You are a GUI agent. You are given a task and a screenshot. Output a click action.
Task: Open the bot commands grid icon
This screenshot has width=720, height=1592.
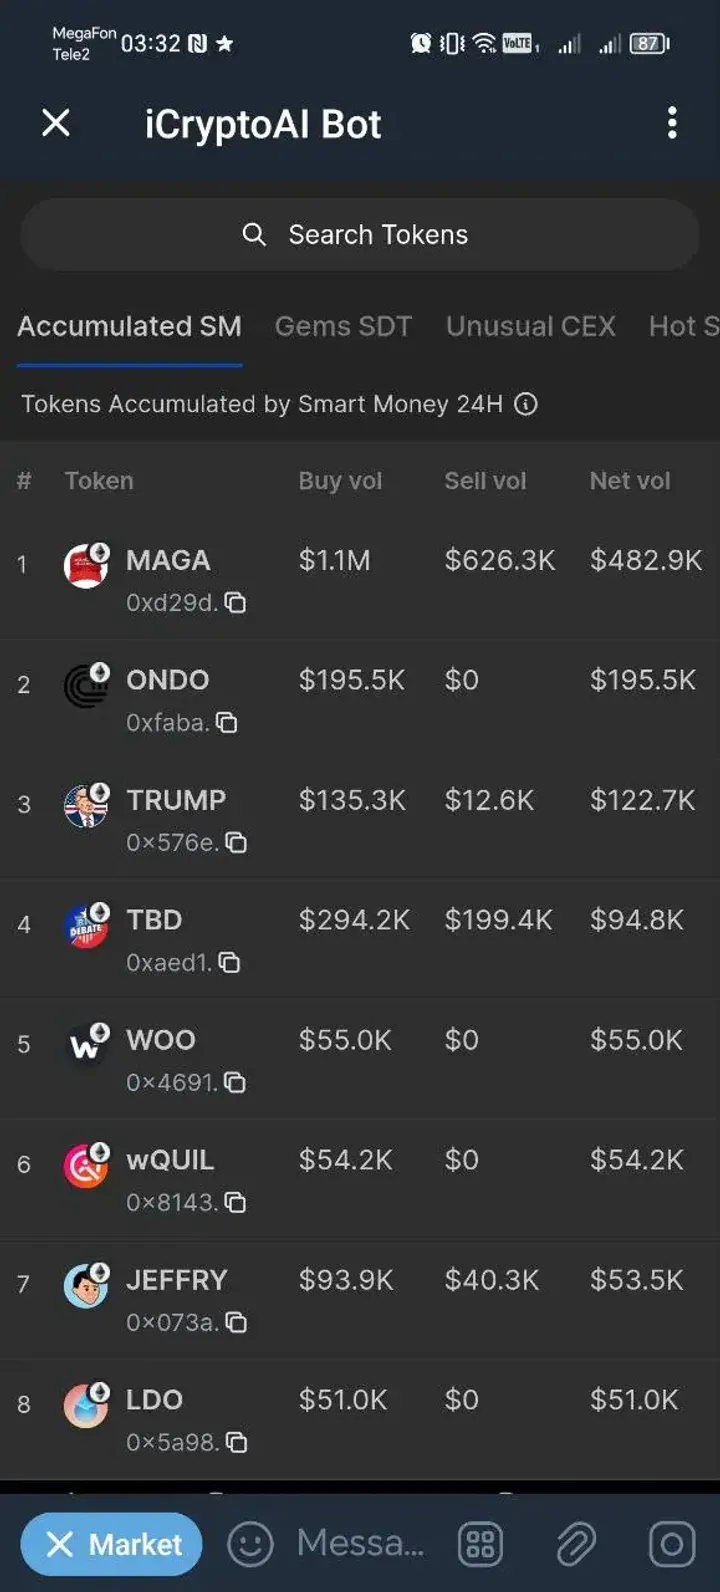pos(480,1544)
